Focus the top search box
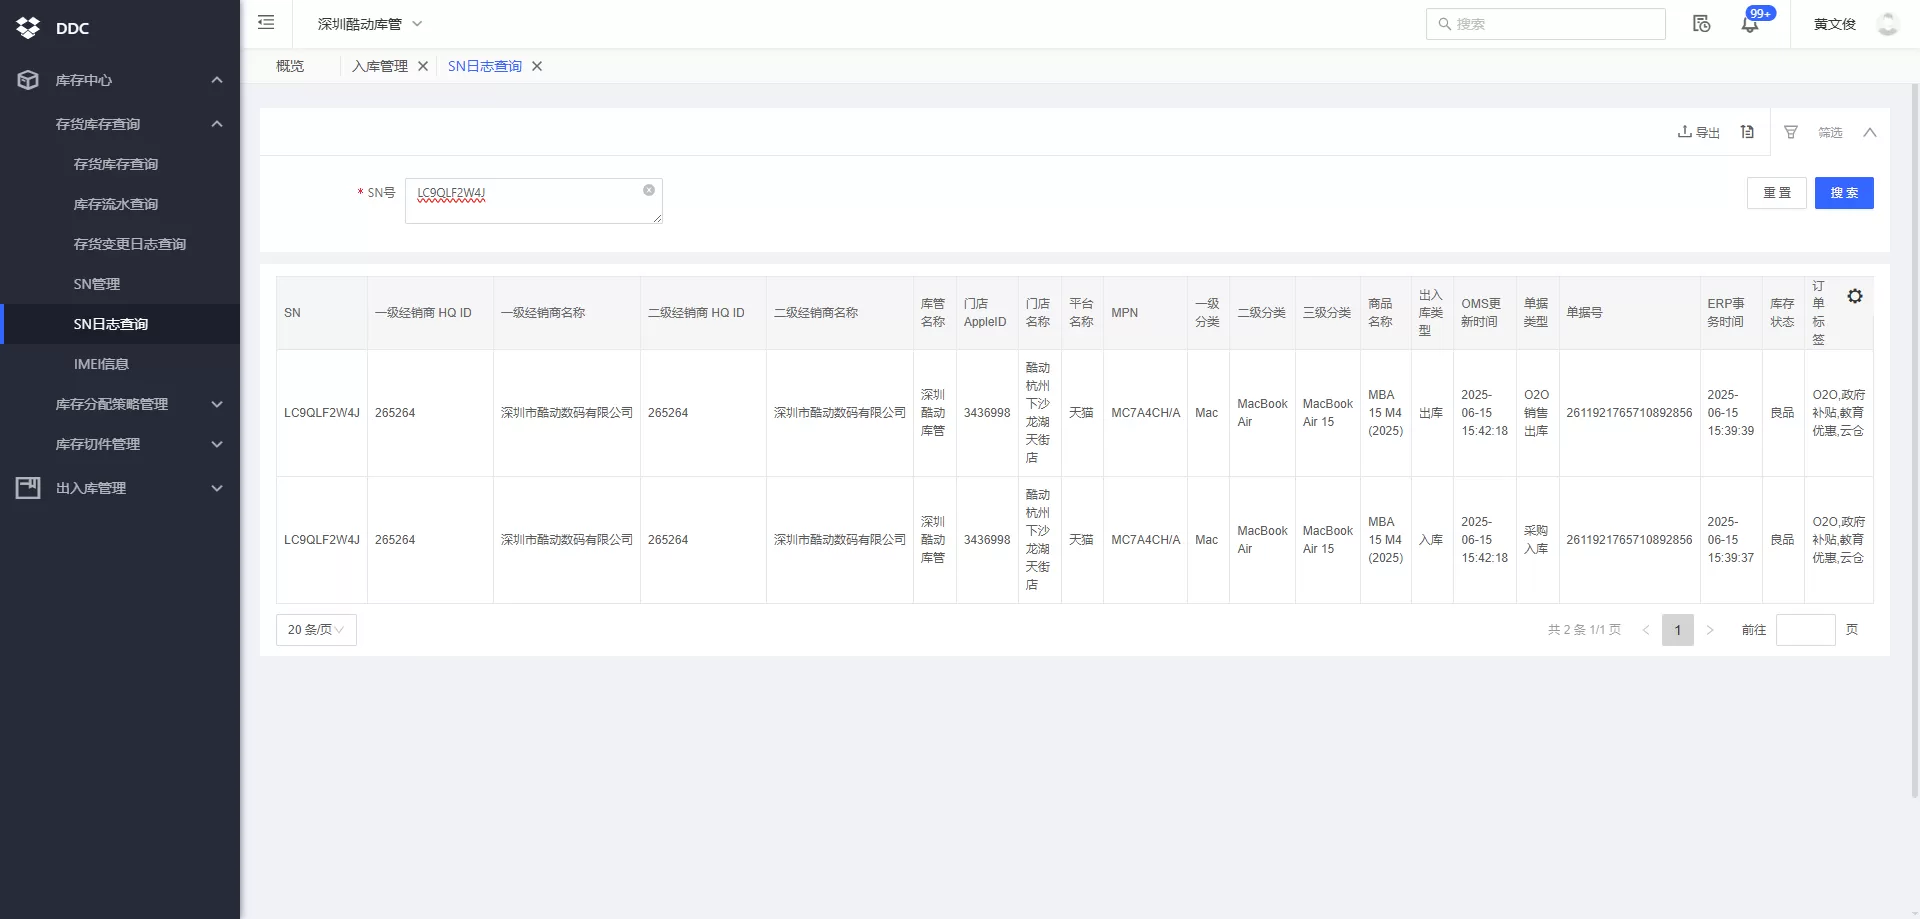Viewport: 1920px width, 919px height. coord(1546,24)
